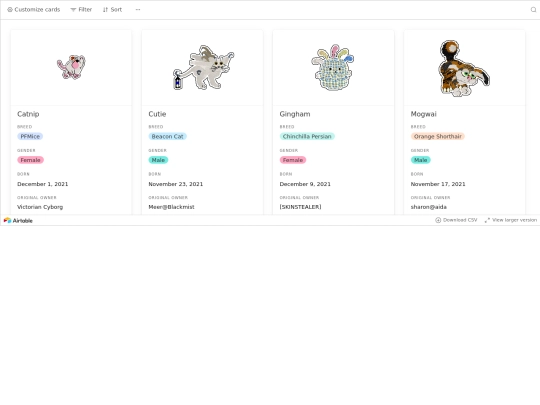Screen dimensions: 540x405
Task: Click Mogwai's Male gender tag
Action: tap(420, 160)
